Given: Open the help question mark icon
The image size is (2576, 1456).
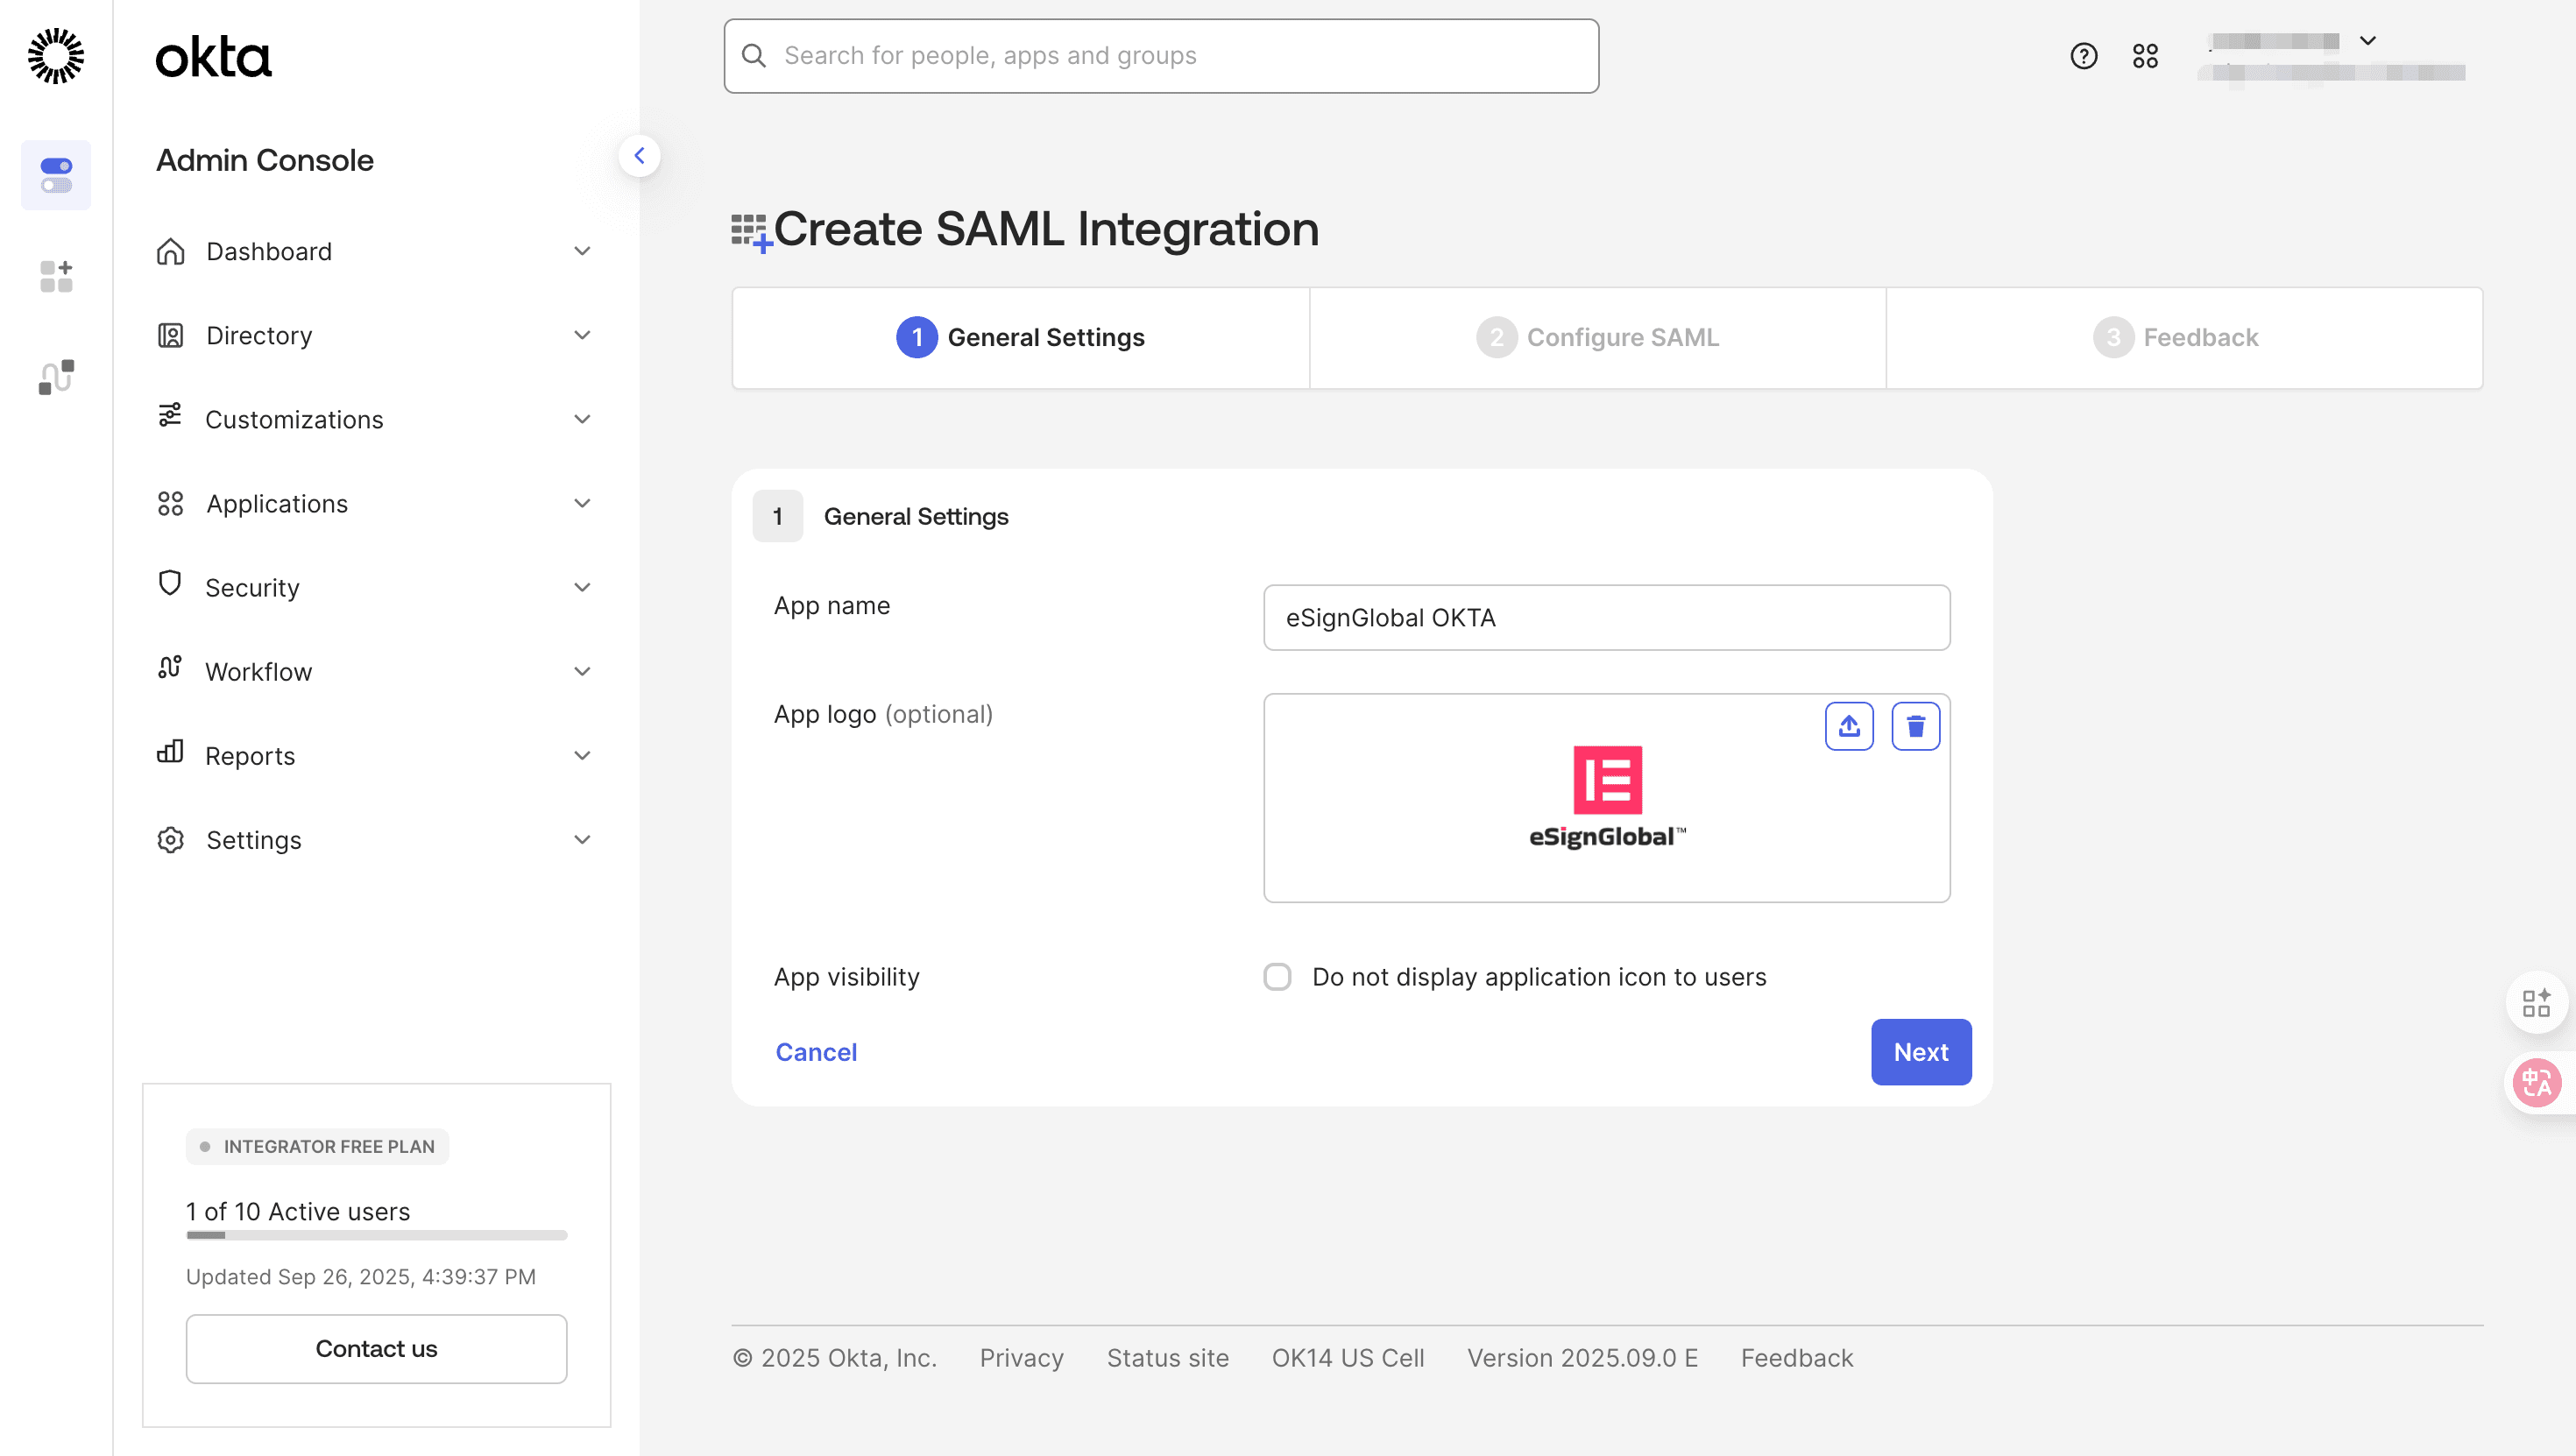Looking at the screenshot, I should (2083, 56).
